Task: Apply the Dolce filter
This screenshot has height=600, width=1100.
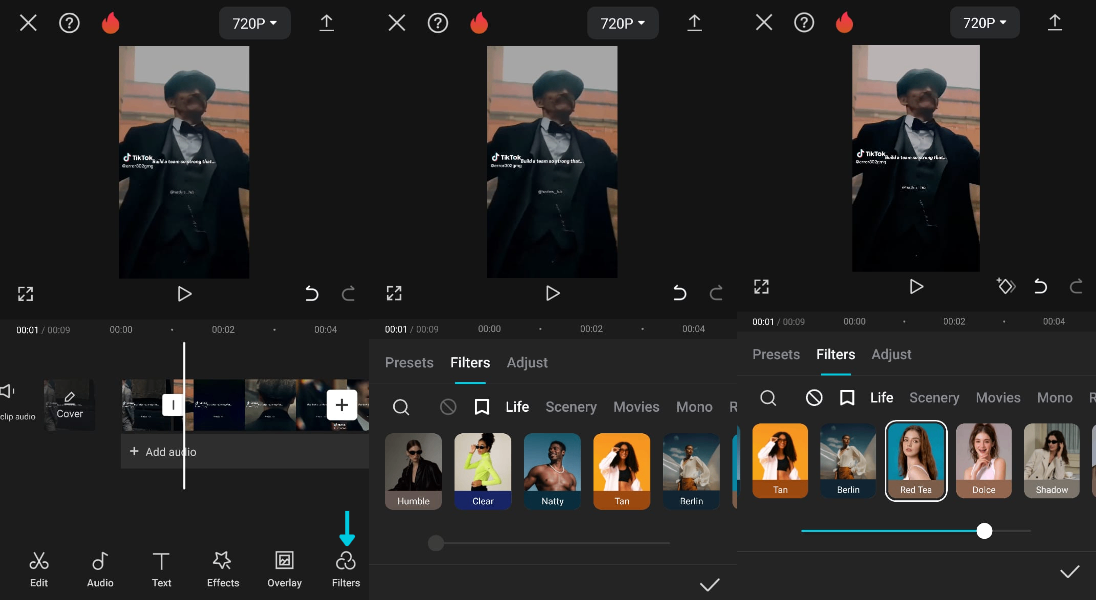Action: tap(984, 461)
